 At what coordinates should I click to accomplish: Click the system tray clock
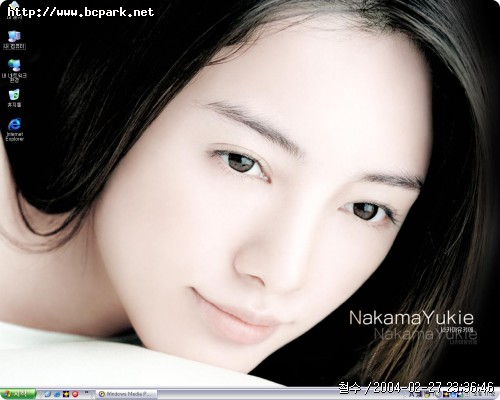[x=484, y=395]
